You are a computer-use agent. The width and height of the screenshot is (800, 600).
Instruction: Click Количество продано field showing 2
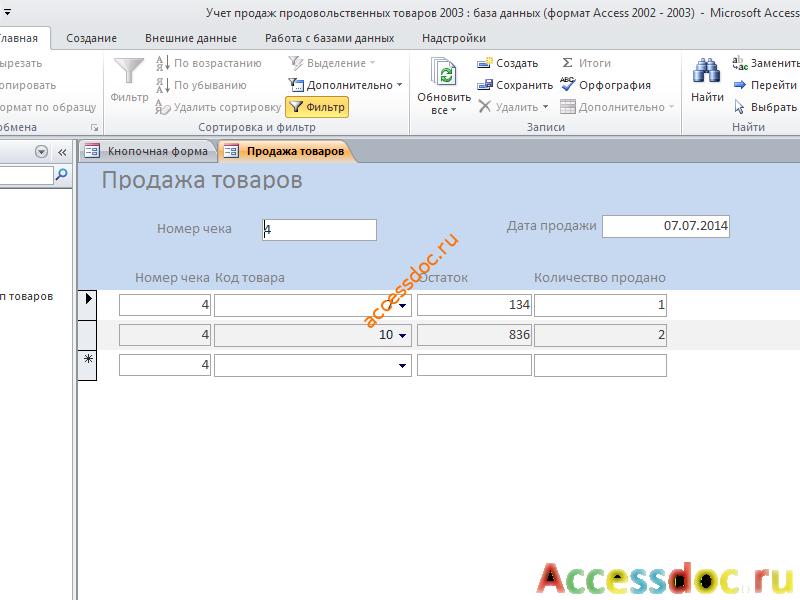(600, 335)
